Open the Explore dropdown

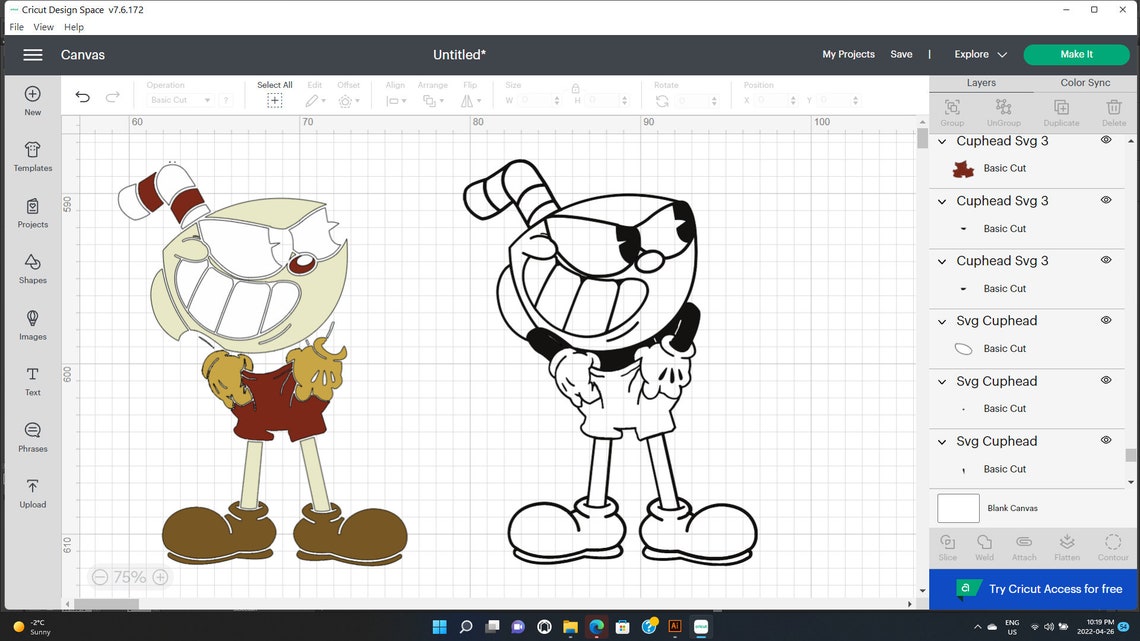click(x=977, y=54)
